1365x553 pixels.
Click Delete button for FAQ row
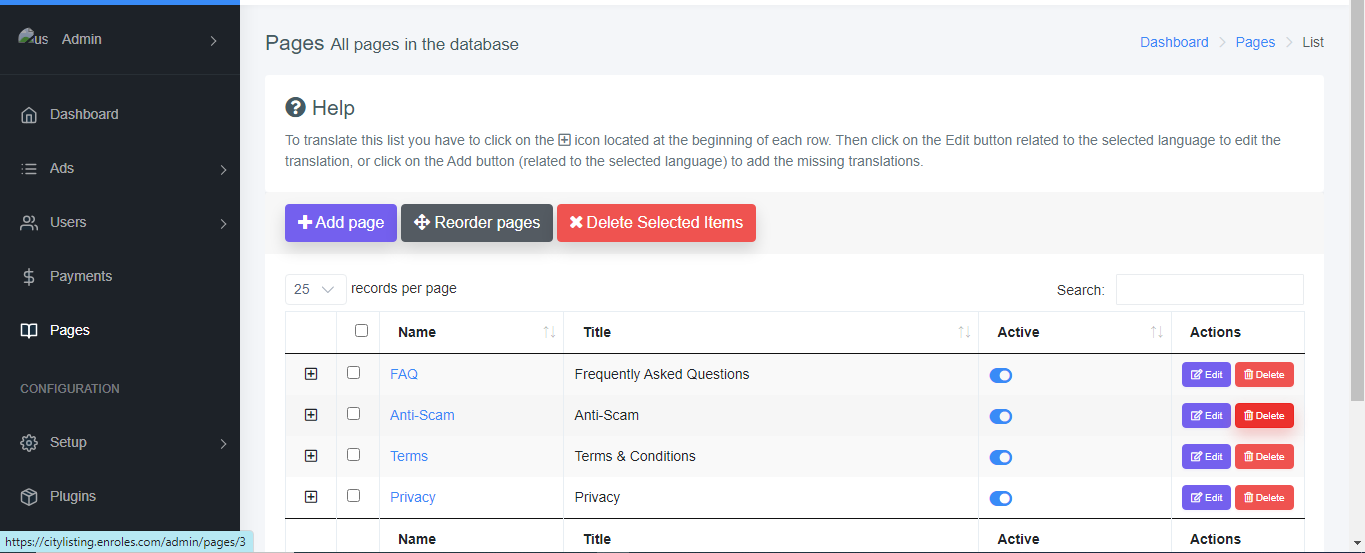tap(1264, 375)
